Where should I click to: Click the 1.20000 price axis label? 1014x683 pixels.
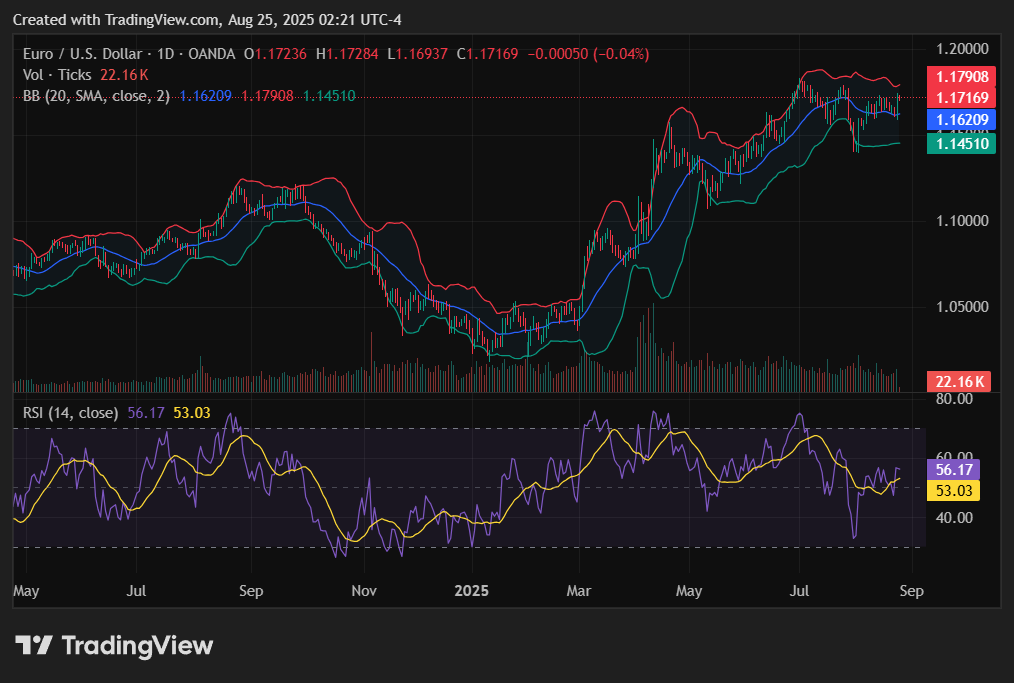coord(962,49)
